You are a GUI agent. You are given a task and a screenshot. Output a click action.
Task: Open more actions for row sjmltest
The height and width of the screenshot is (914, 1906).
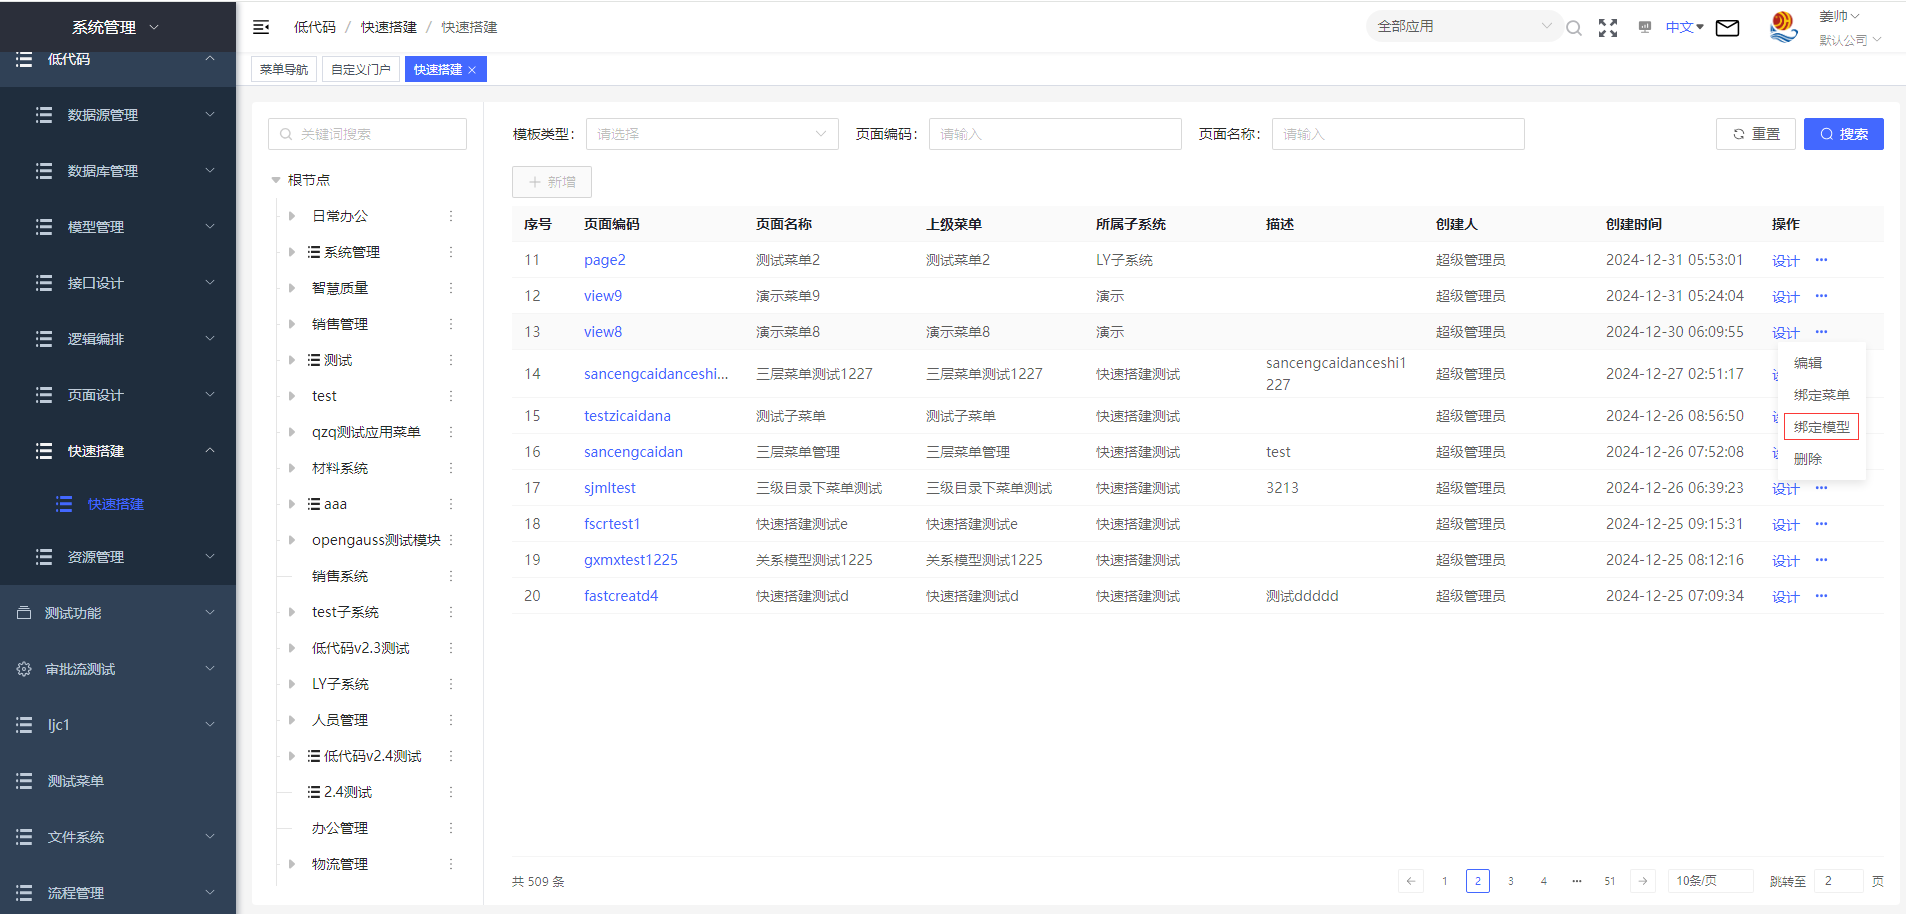click(1821, 488)
